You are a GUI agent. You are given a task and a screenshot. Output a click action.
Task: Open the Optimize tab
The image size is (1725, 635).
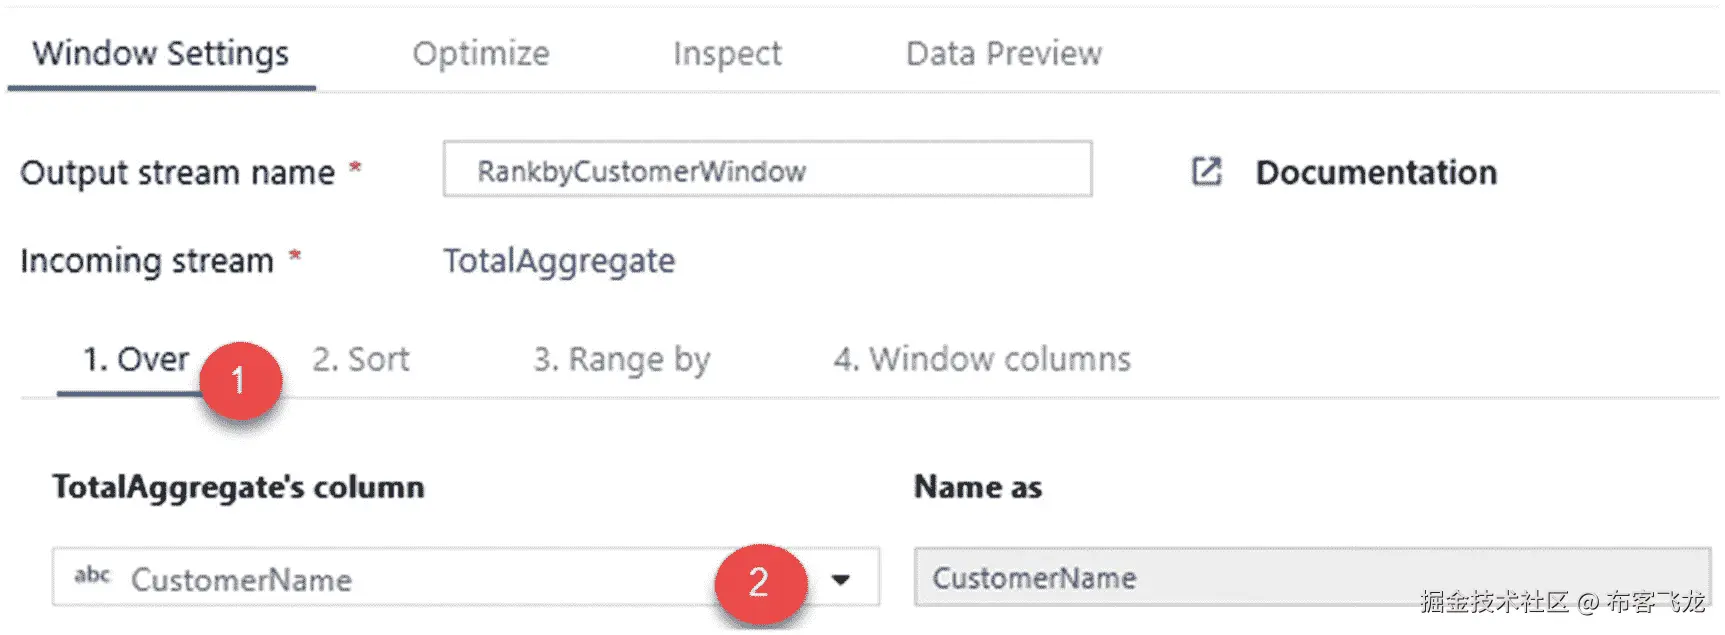click(481, 53)
